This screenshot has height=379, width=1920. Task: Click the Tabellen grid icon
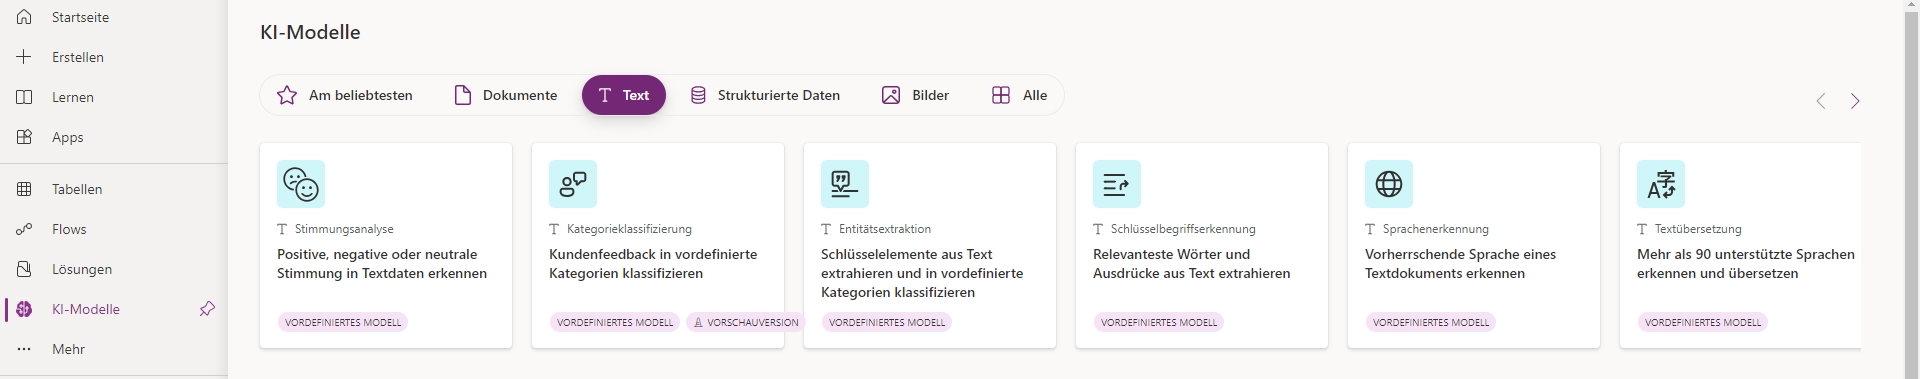point(24,189)
